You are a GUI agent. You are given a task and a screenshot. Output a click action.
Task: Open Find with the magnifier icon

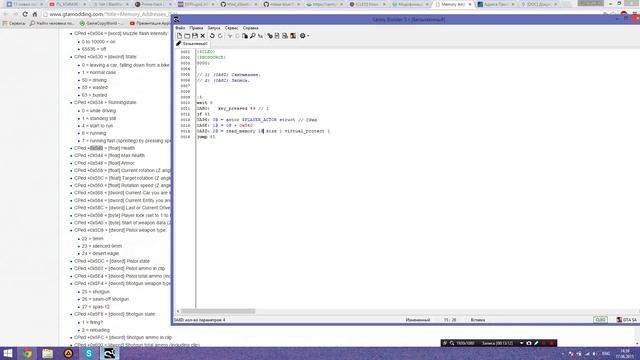[253, 36]
